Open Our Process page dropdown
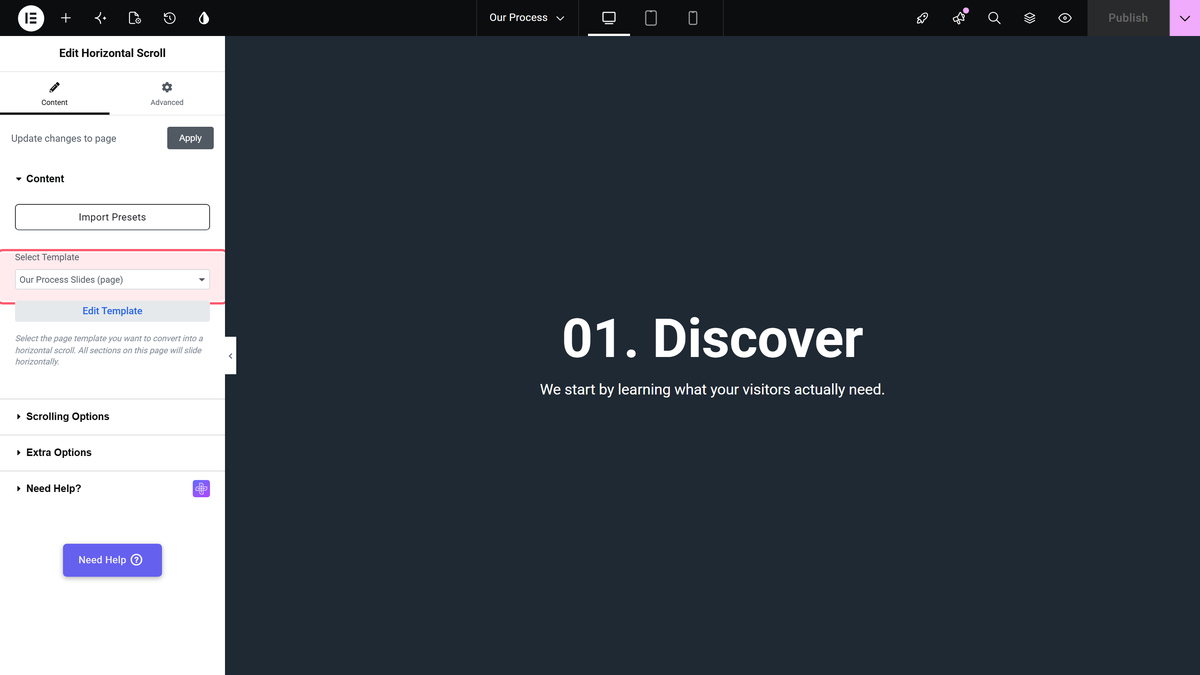 click(x=527, y=18)
